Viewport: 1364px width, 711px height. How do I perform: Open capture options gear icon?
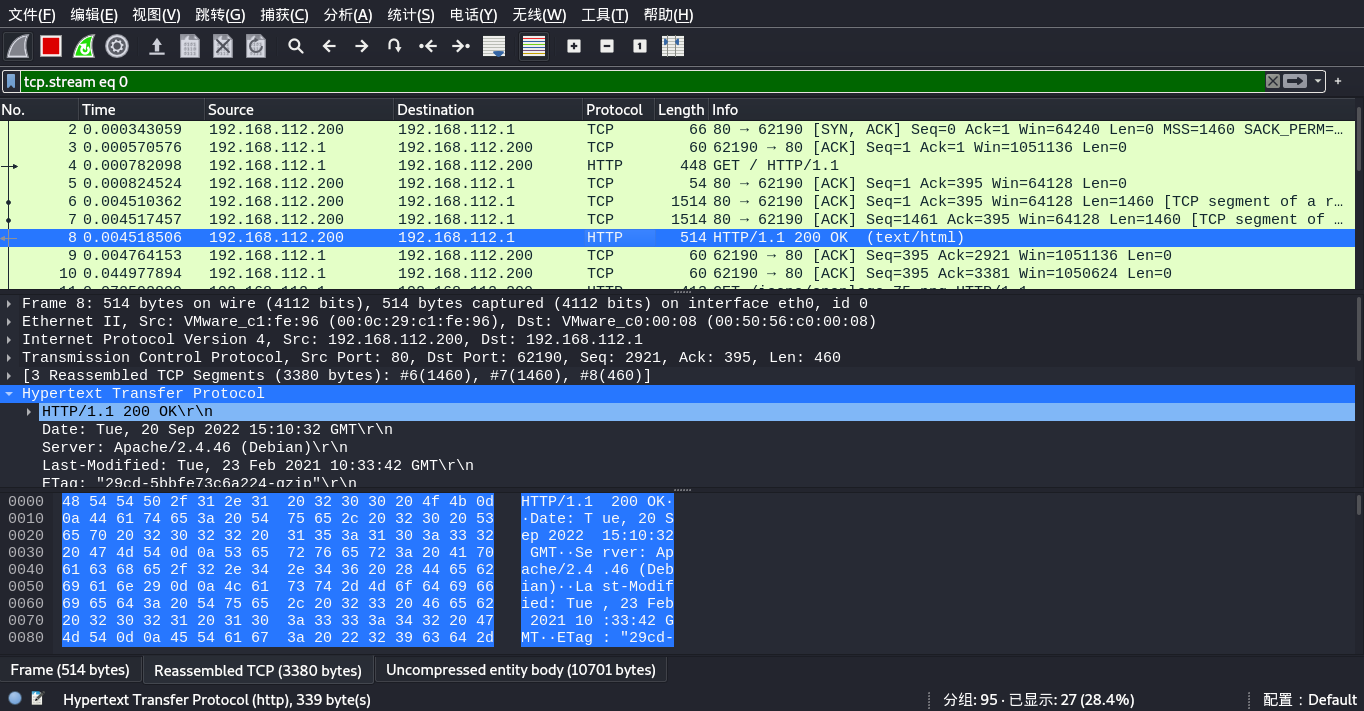tap(117, 46)
